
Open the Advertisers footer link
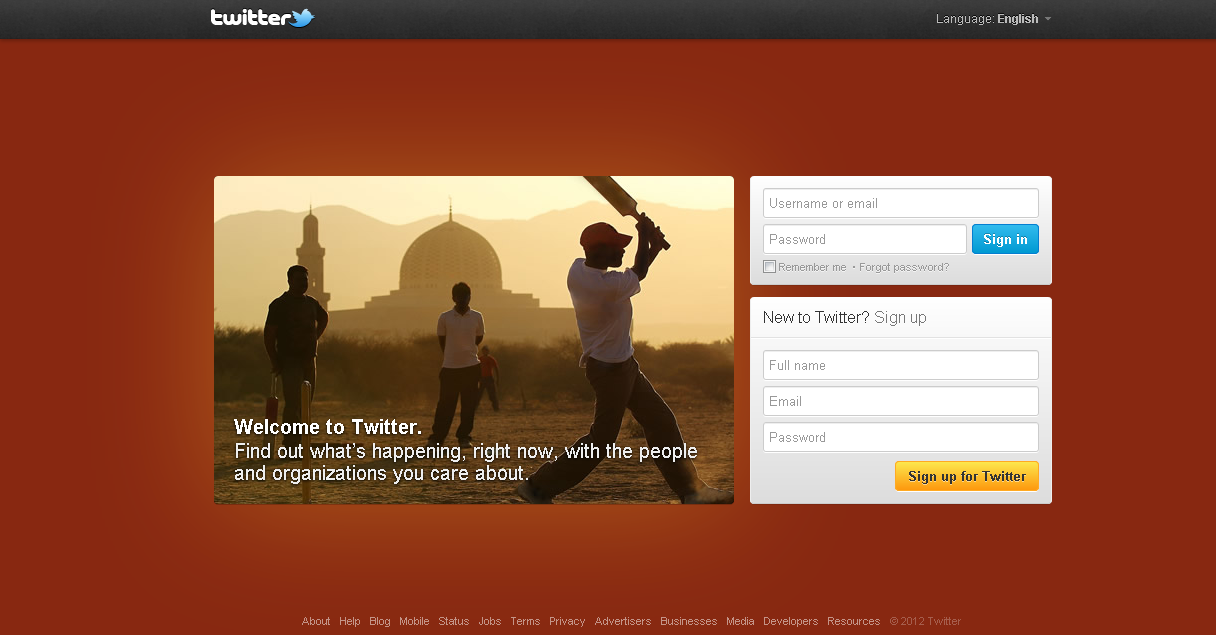[x=623, y=621]
